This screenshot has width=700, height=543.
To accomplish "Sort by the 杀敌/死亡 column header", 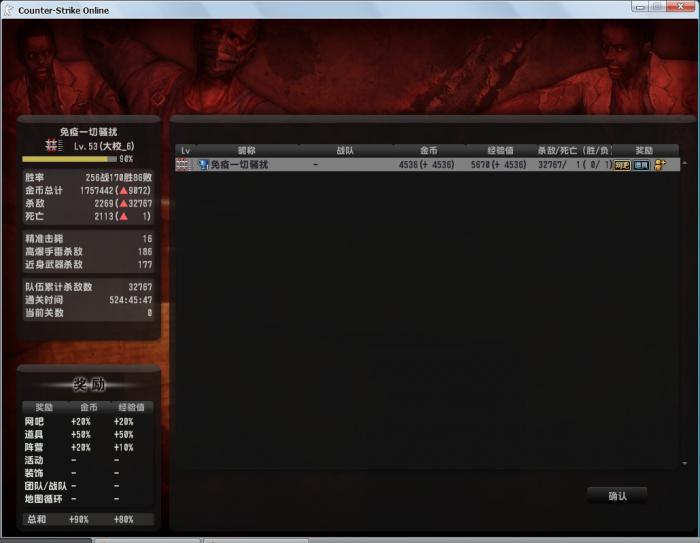I will coord(573,151).
